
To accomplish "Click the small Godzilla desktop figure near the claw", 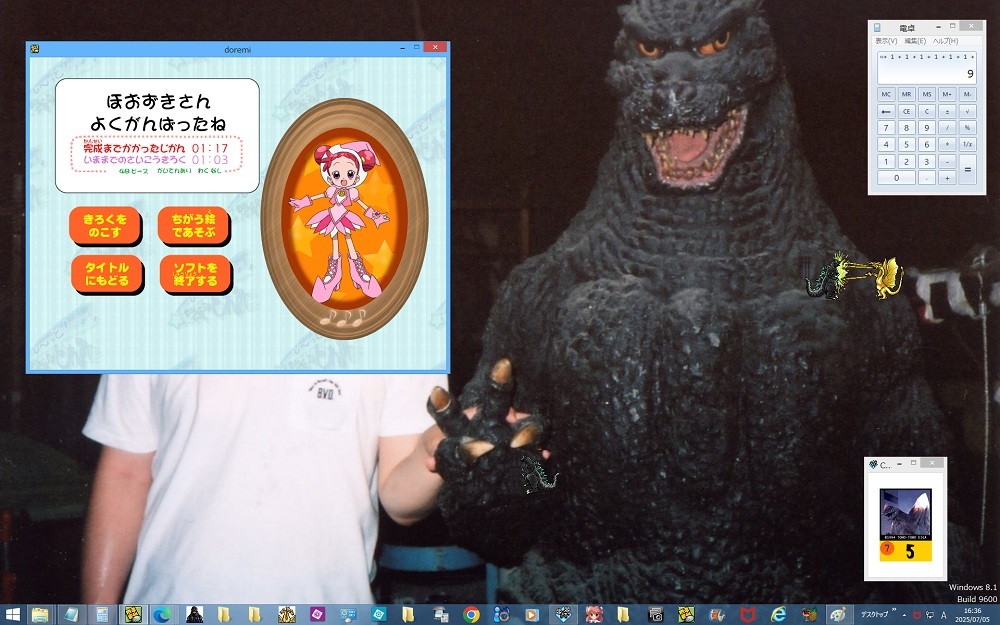I will click(539, 475).
